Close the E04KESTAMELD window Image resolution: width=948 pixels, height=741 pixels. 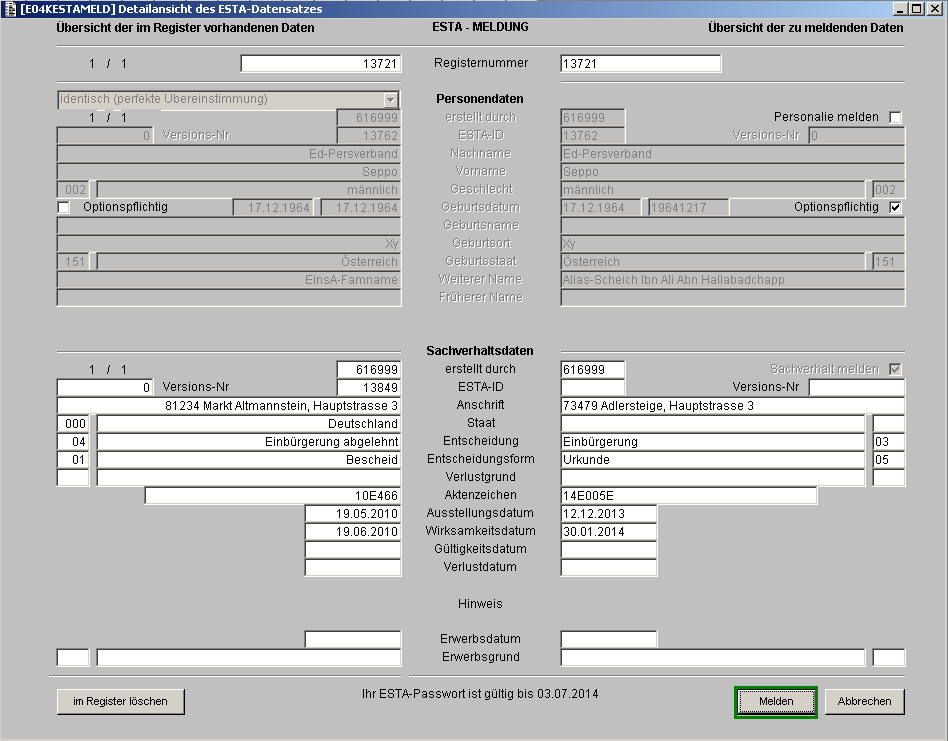(934, 8)
